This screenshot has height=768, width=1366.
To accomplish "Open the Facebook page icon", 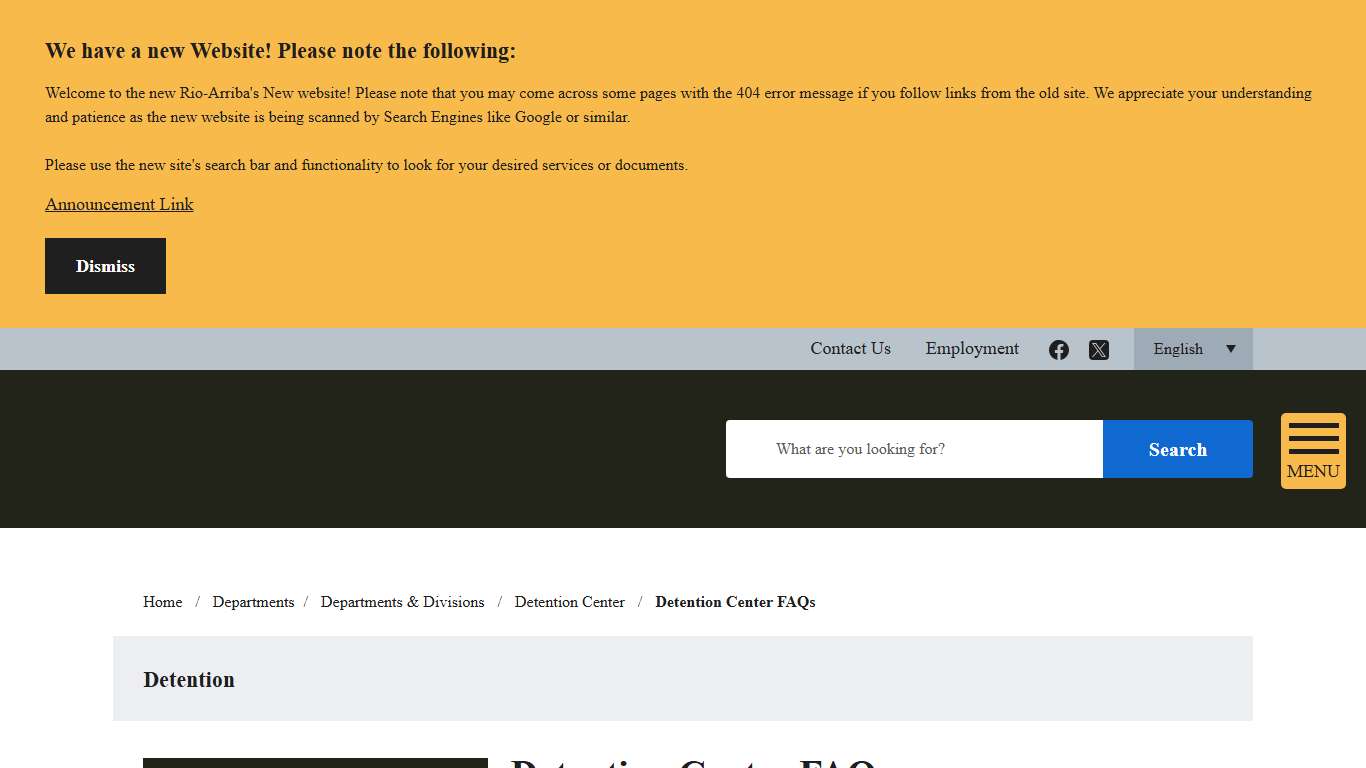I will point(1059,350).
